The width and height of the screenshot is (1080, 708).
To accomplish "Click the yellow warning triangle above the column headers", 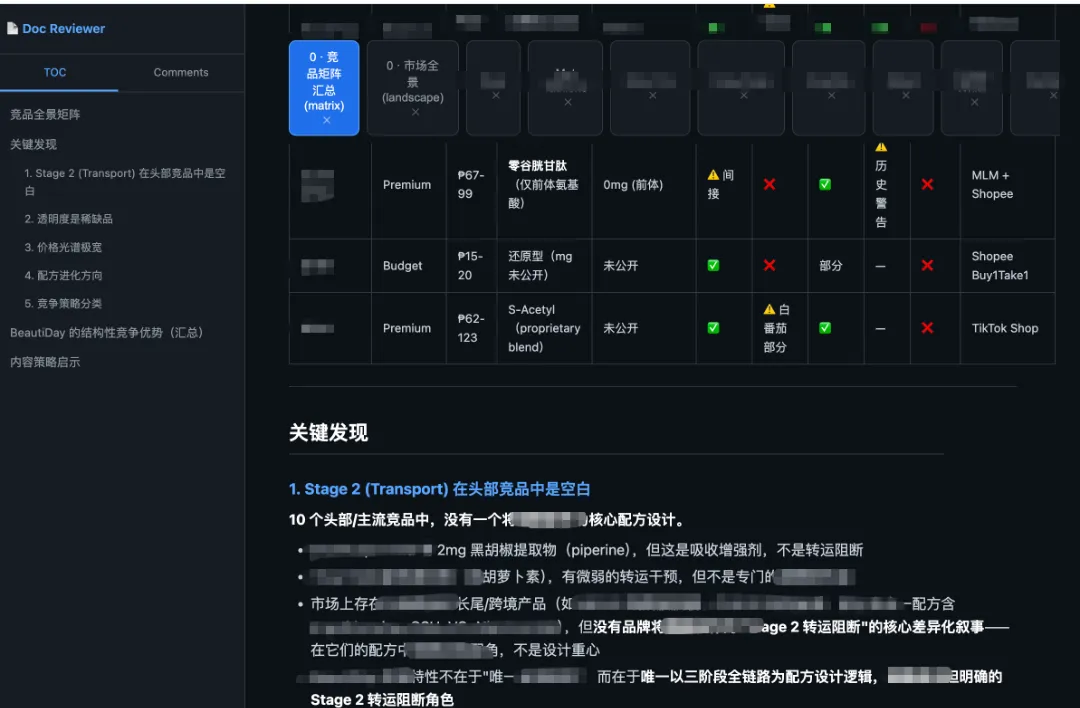I will pyautogui.click(x=768, y=6).
